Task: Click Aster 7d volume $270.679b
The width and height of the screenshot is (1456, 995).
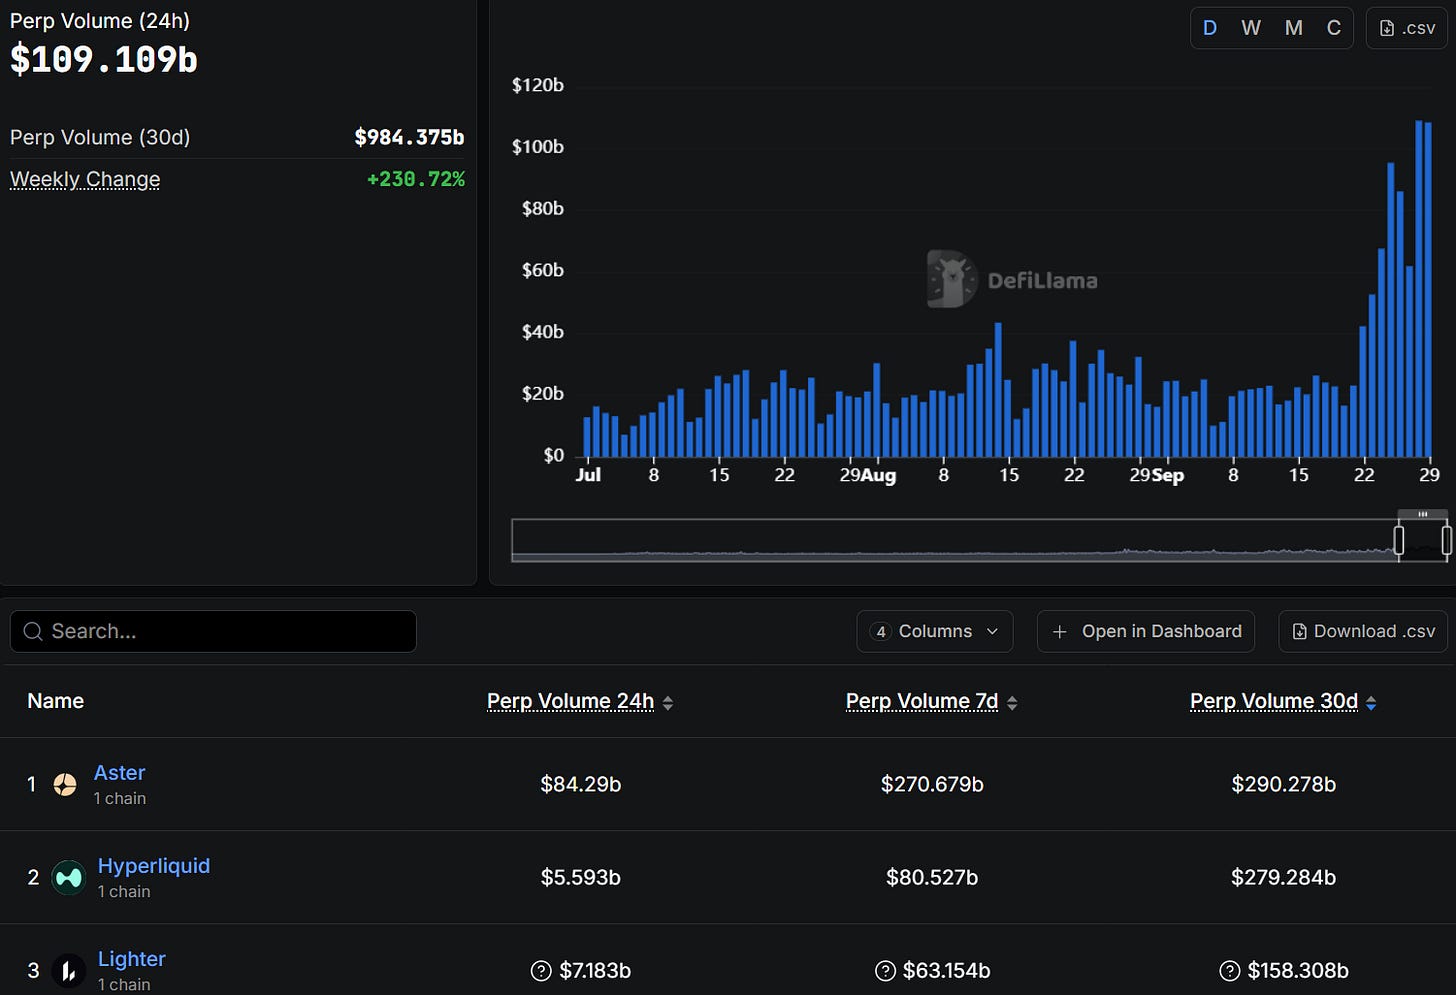Action: [932, 785]
